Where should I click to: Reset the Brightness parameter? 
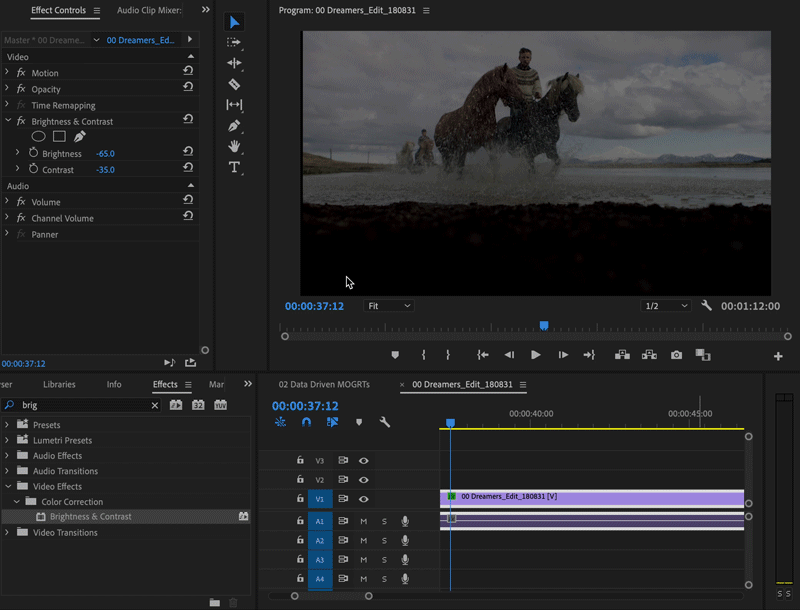(188, 153)
